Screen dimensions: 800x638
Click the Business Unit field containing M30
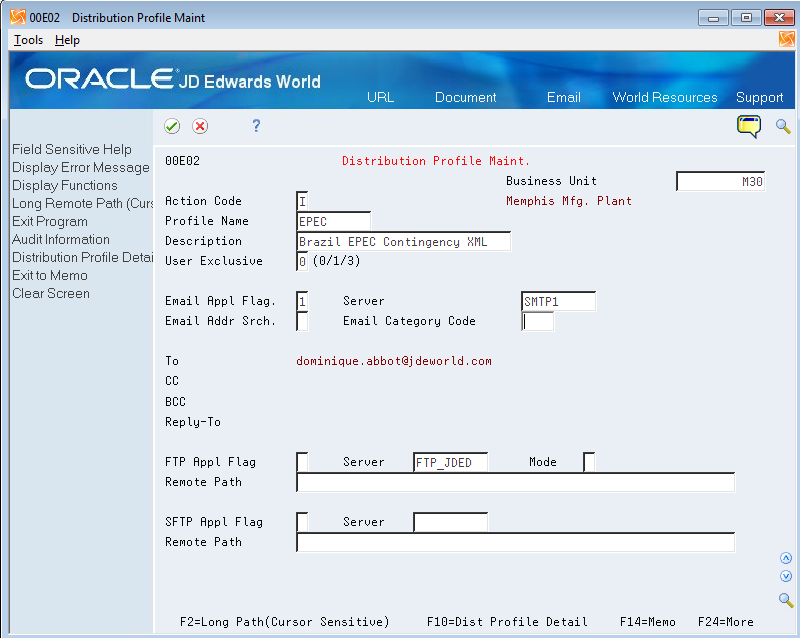click(x=720, y=181)
